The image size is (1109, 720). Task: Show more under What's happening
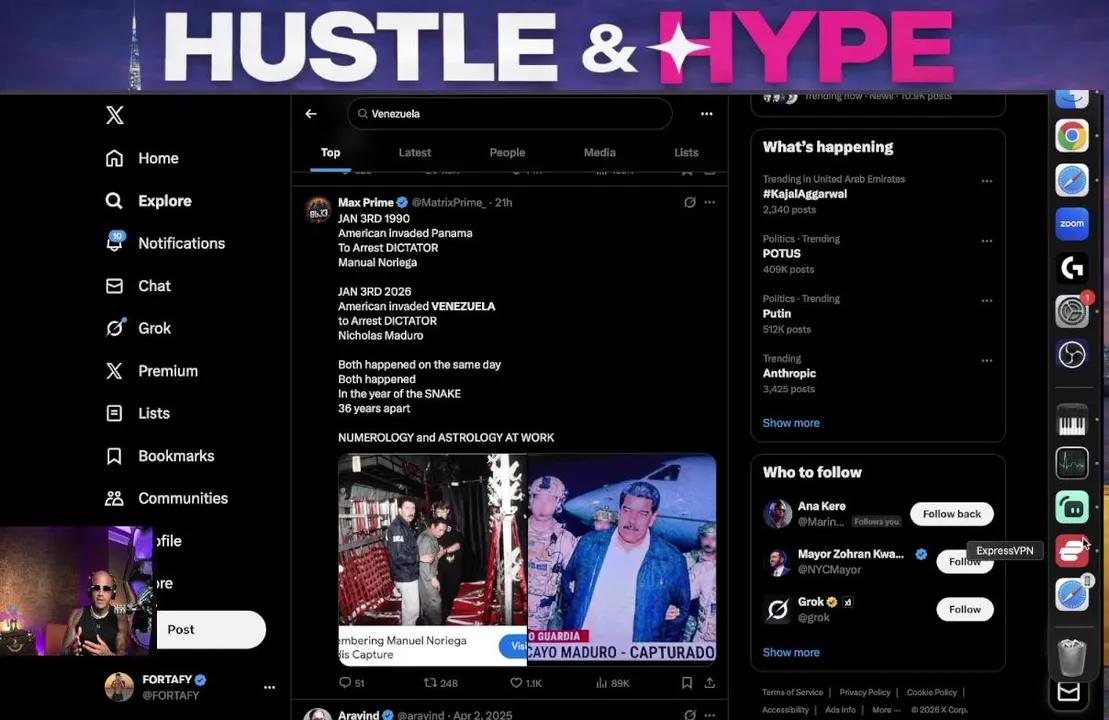[791, 423]
